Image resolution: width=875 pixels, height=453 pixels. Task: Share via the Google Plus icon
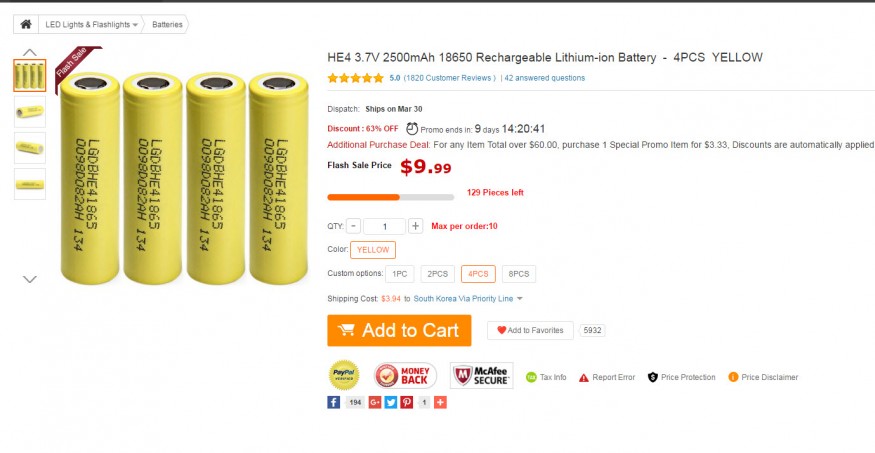click(374, 402)
